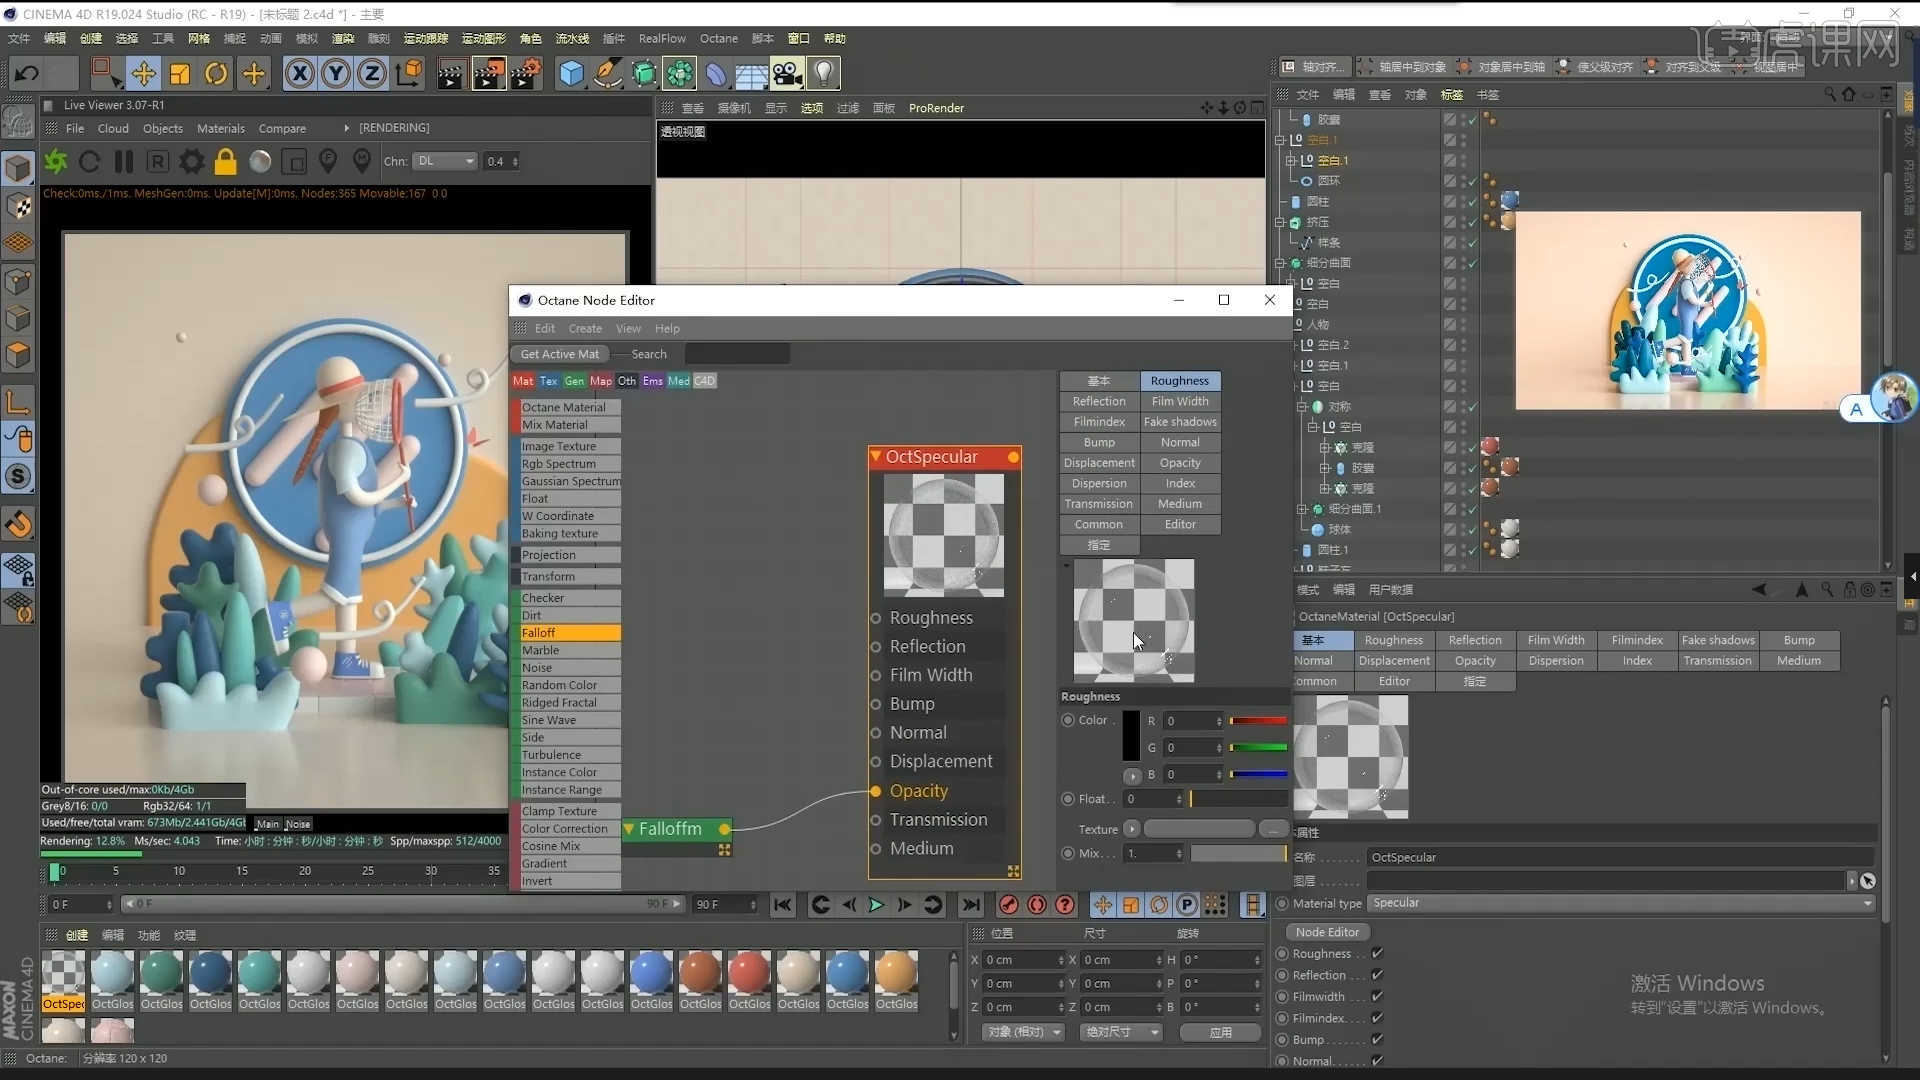Toggle Reflection checkbox in attribute panel
The image size is (1920, 1080).
[x=1377, y=975]
